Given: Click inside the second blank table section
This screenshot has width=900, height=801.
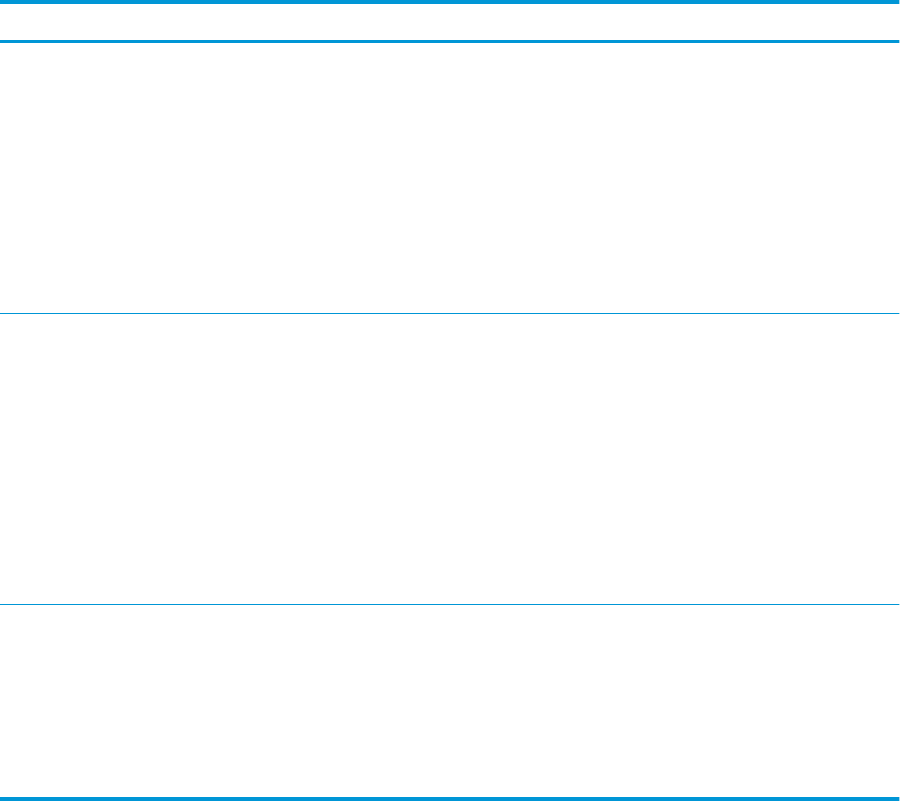Looking at the screenshot, I should click(449, 459).
